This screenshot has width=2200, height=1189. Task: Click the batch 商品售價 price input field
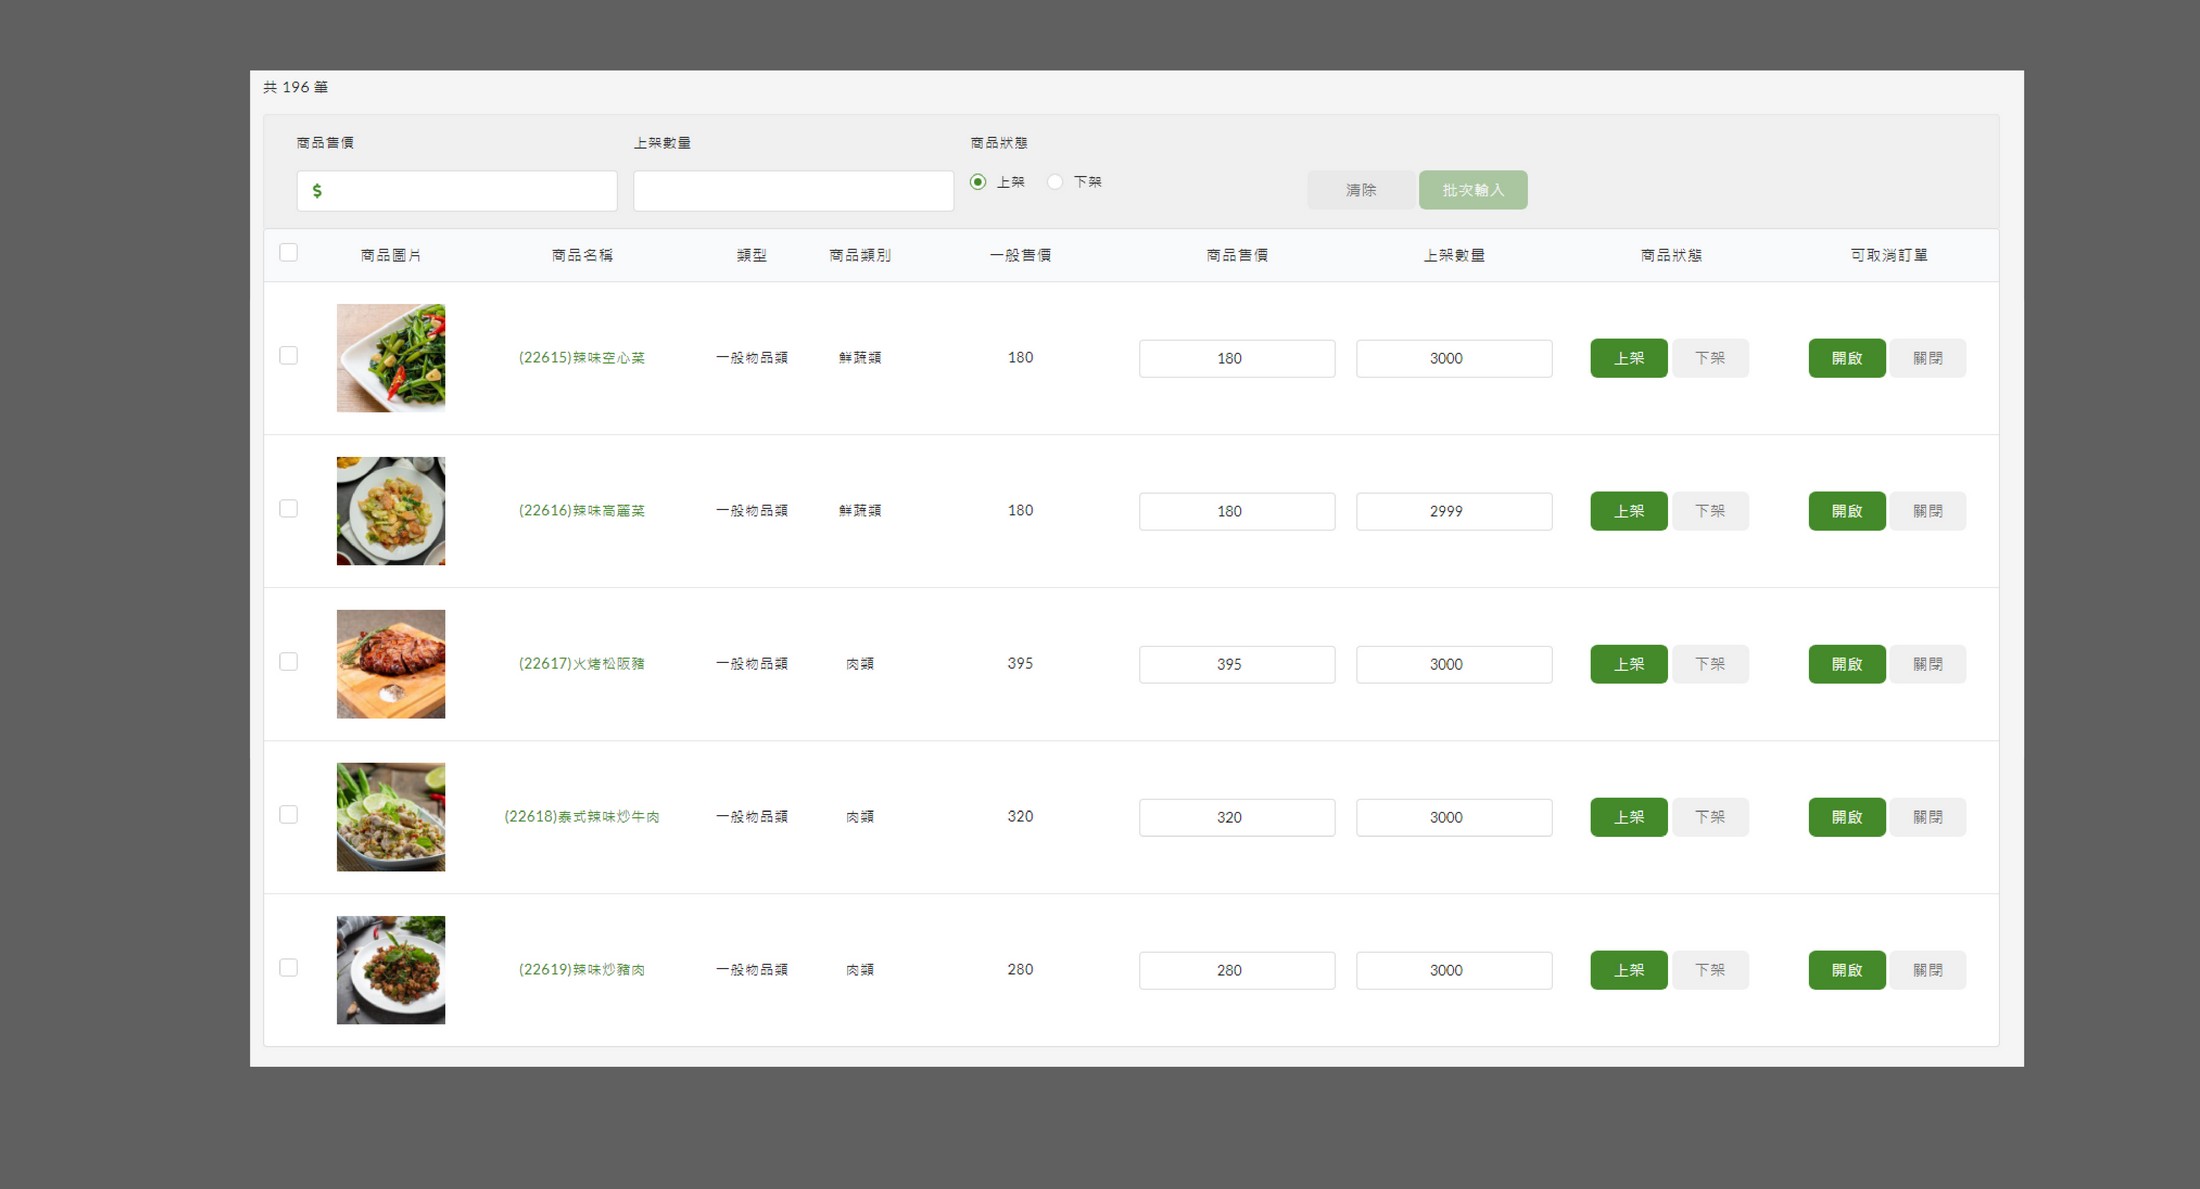click(457, 191)
